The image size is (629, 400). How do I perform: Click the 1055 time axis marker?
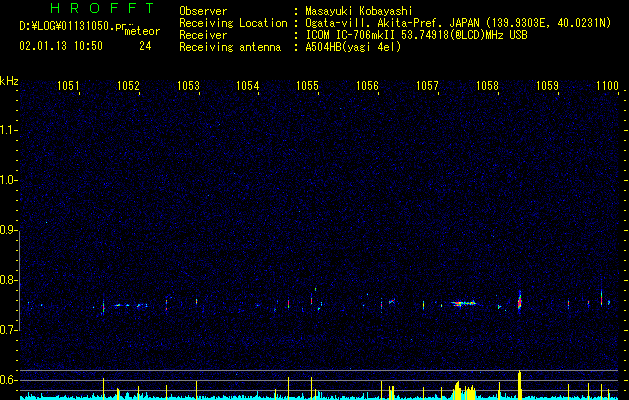click(307, 86)
